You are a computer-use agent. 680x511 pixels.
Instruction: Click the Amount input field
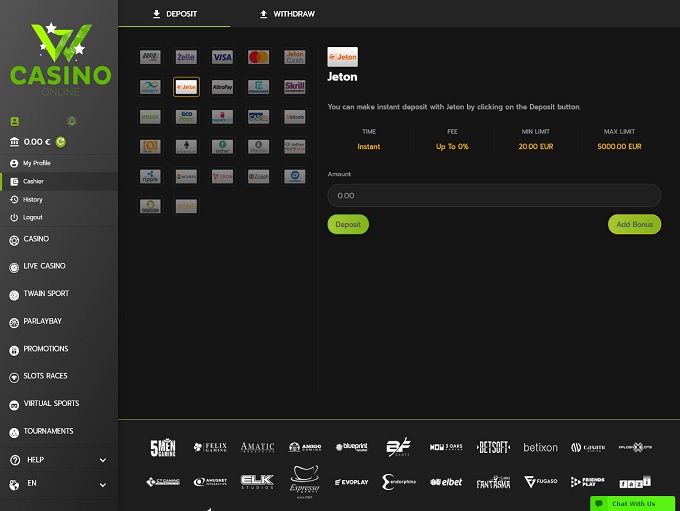pyautogui.click(x=494, y=196)
